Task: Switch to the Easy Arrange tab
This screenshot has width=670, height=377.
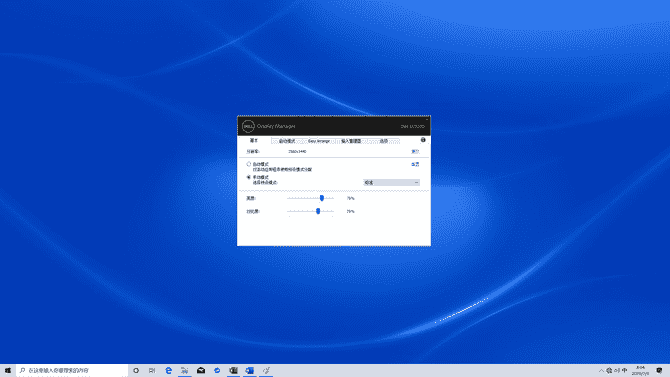Action: tap(319, 141)
